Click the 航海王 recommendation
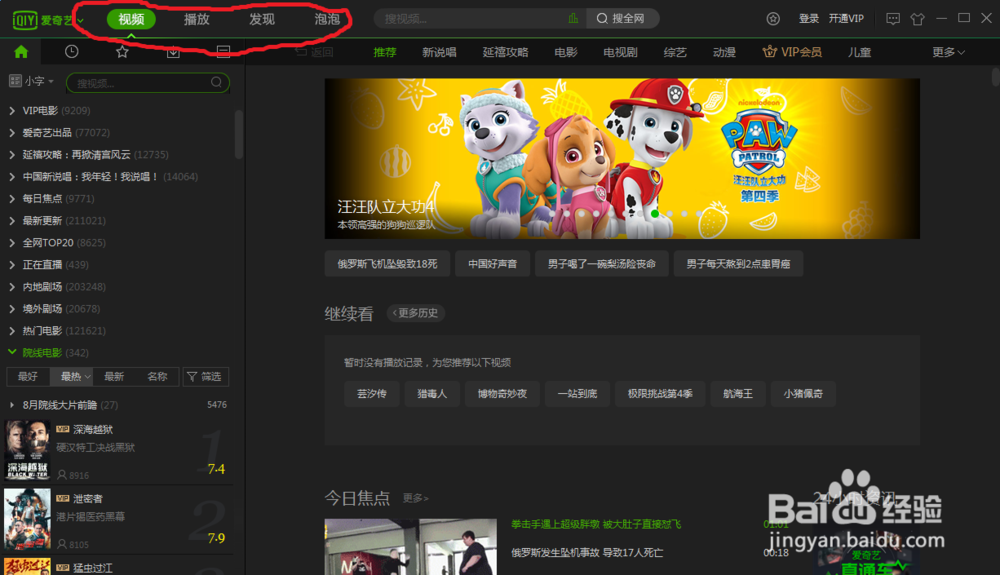 point(738,394)
